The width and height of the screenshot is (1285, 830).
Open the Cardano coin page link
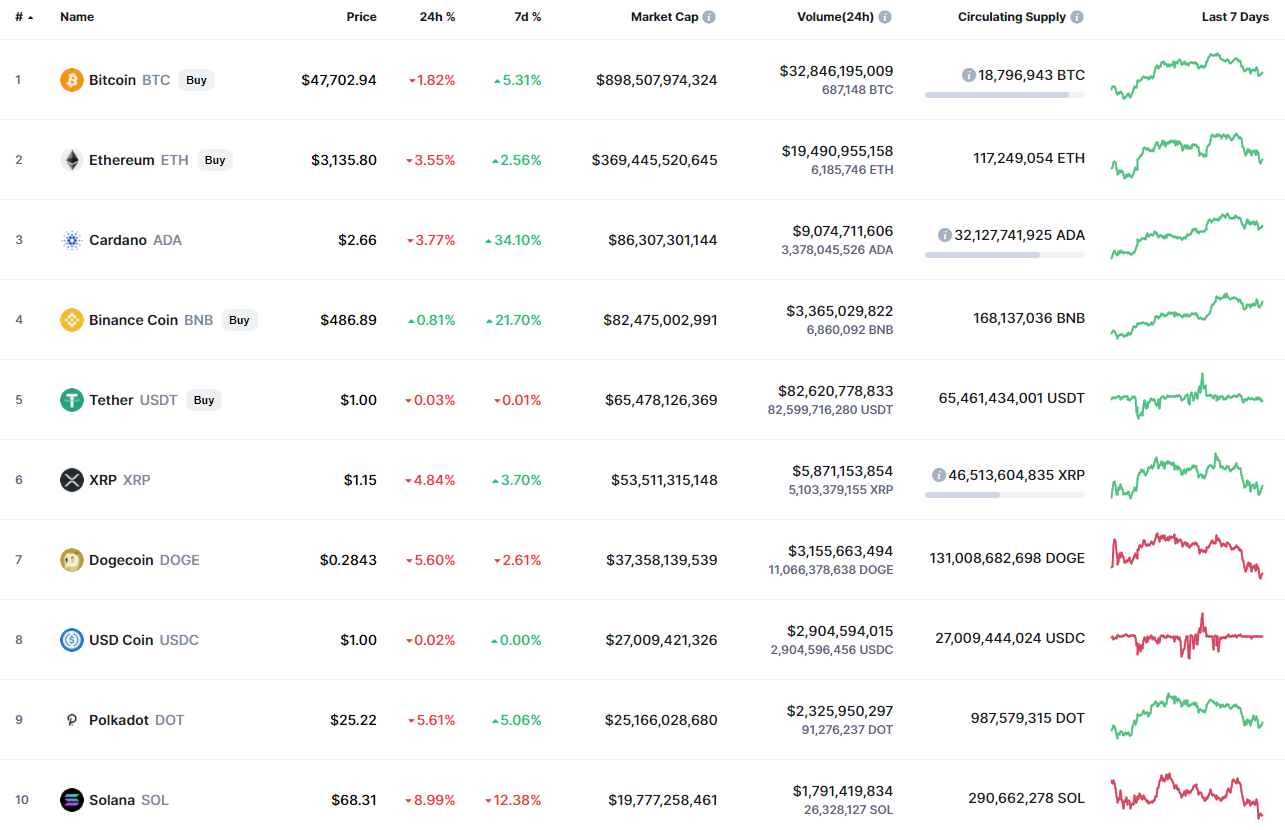(x=118, y=240)
